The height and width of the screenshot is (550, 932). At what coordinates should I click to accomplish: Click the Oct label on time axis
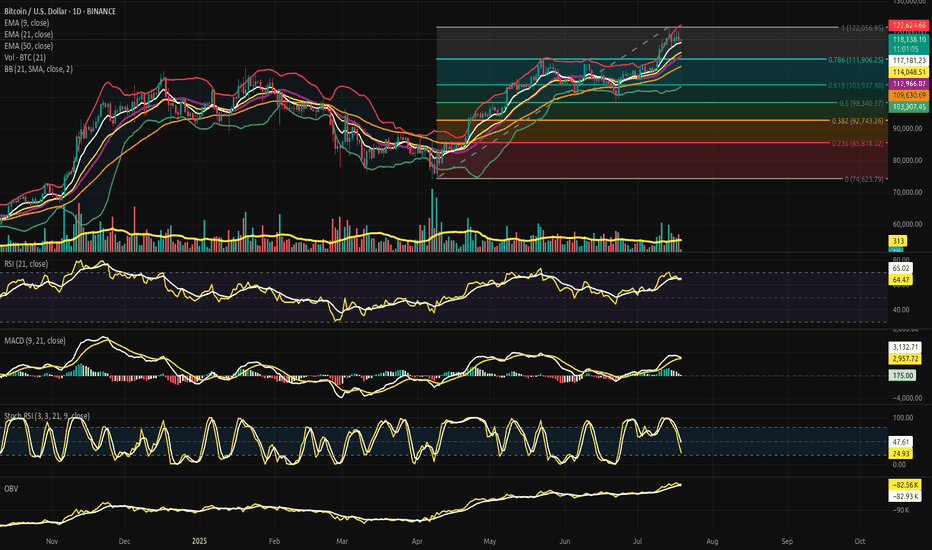859,542
